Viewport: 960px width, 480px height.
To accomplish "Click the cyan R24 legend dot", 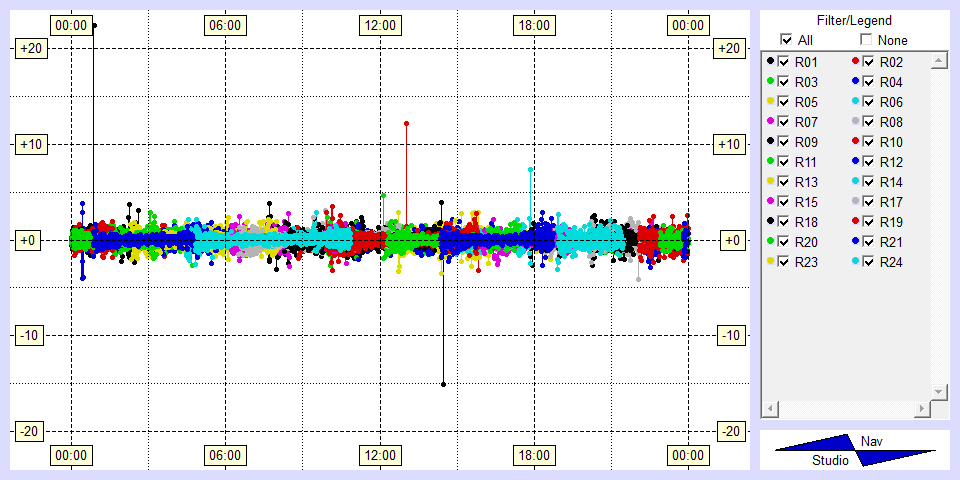I will click(856, 262).
